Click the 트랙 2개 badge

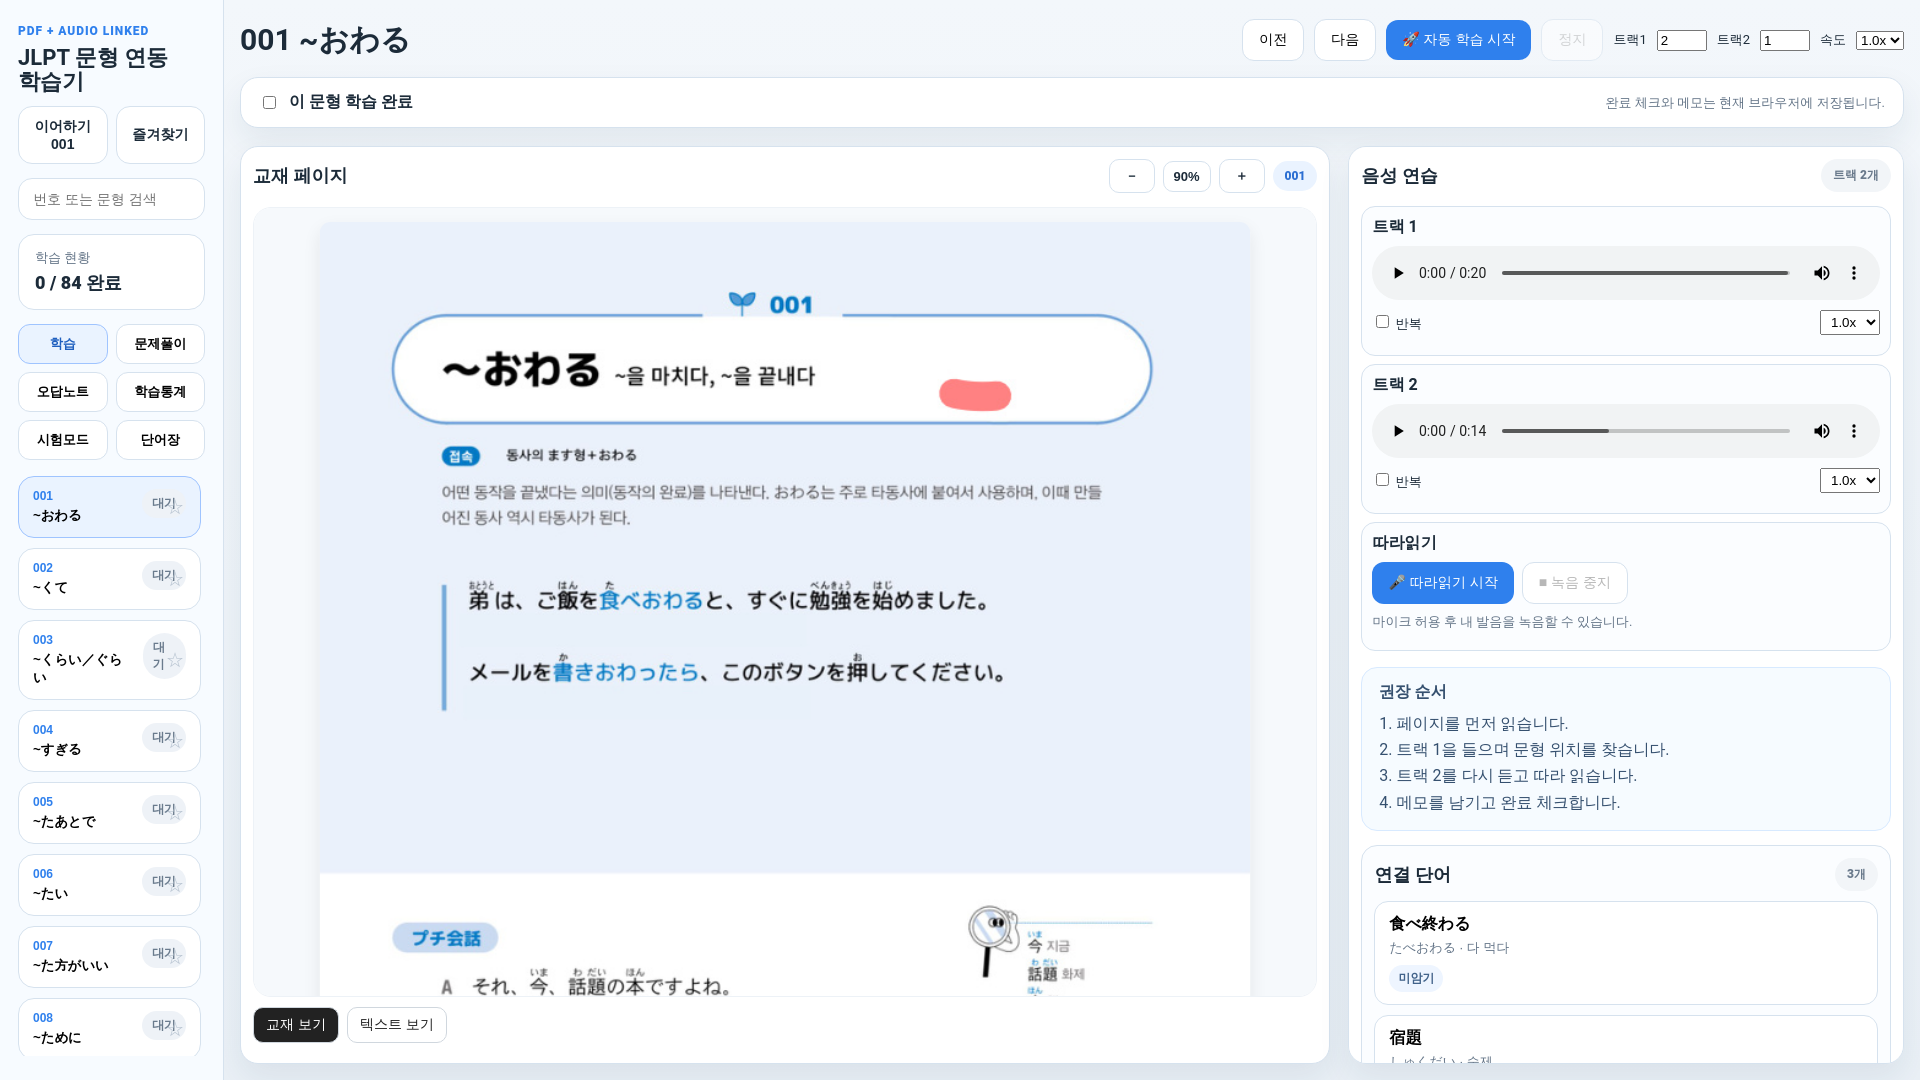click(x=1855, y=175)
